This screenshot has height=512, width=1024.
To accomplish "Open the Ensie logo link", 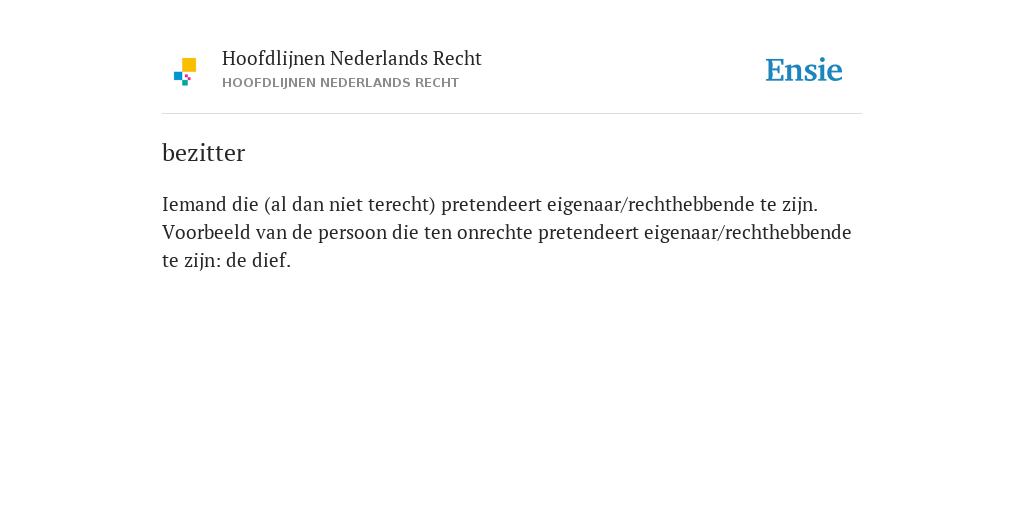I will (x=804, y=70).
